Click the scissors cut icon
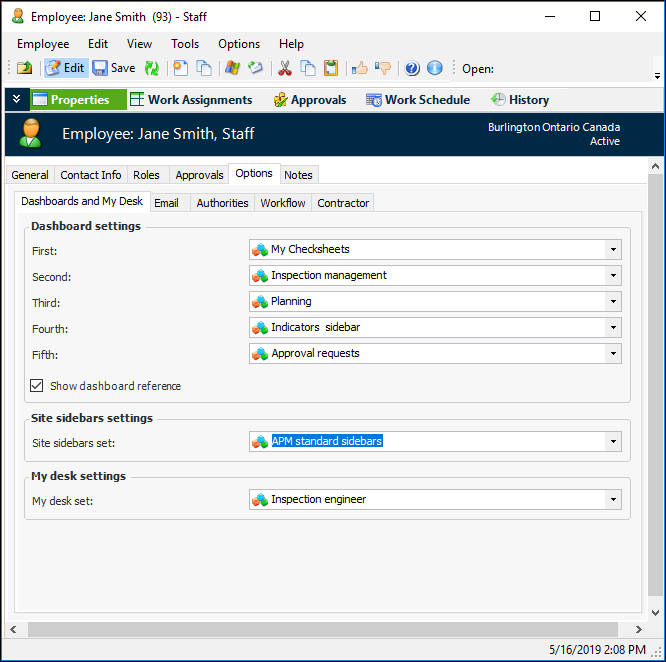The image size is (666, 662). pyautogui.click(x=285, y=68)
